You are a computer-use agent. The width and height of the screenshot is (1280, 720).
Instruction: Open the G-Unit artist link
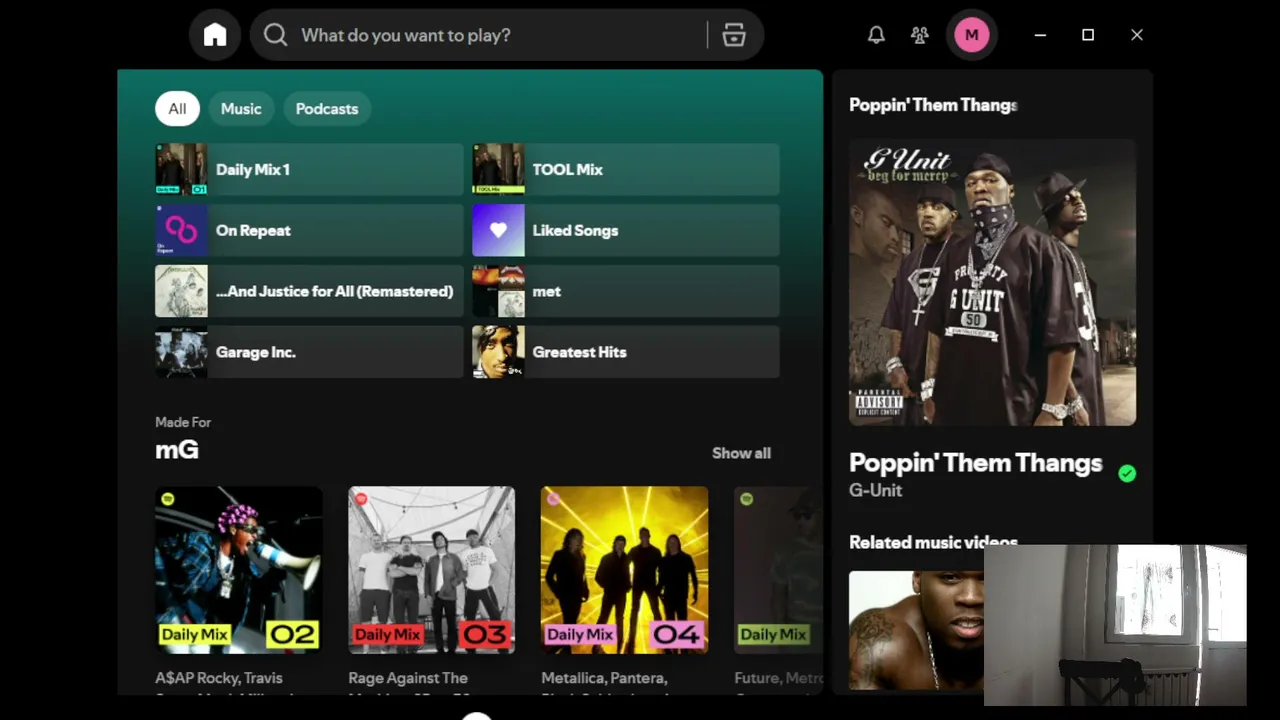(x=875, y=490)
